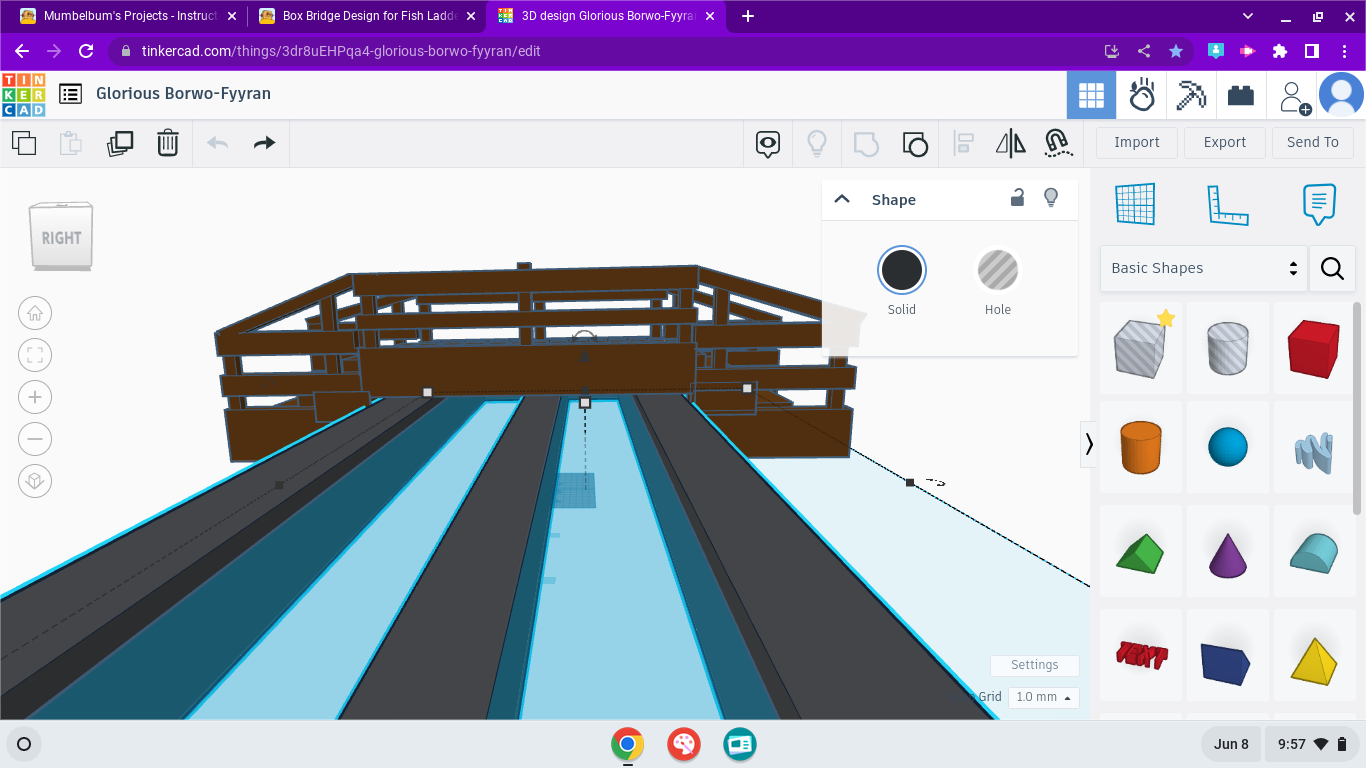Screen dimensions: 1366x768
Task: Switch to Box Bridge Design tab
Action: click(x=360, y=16)
